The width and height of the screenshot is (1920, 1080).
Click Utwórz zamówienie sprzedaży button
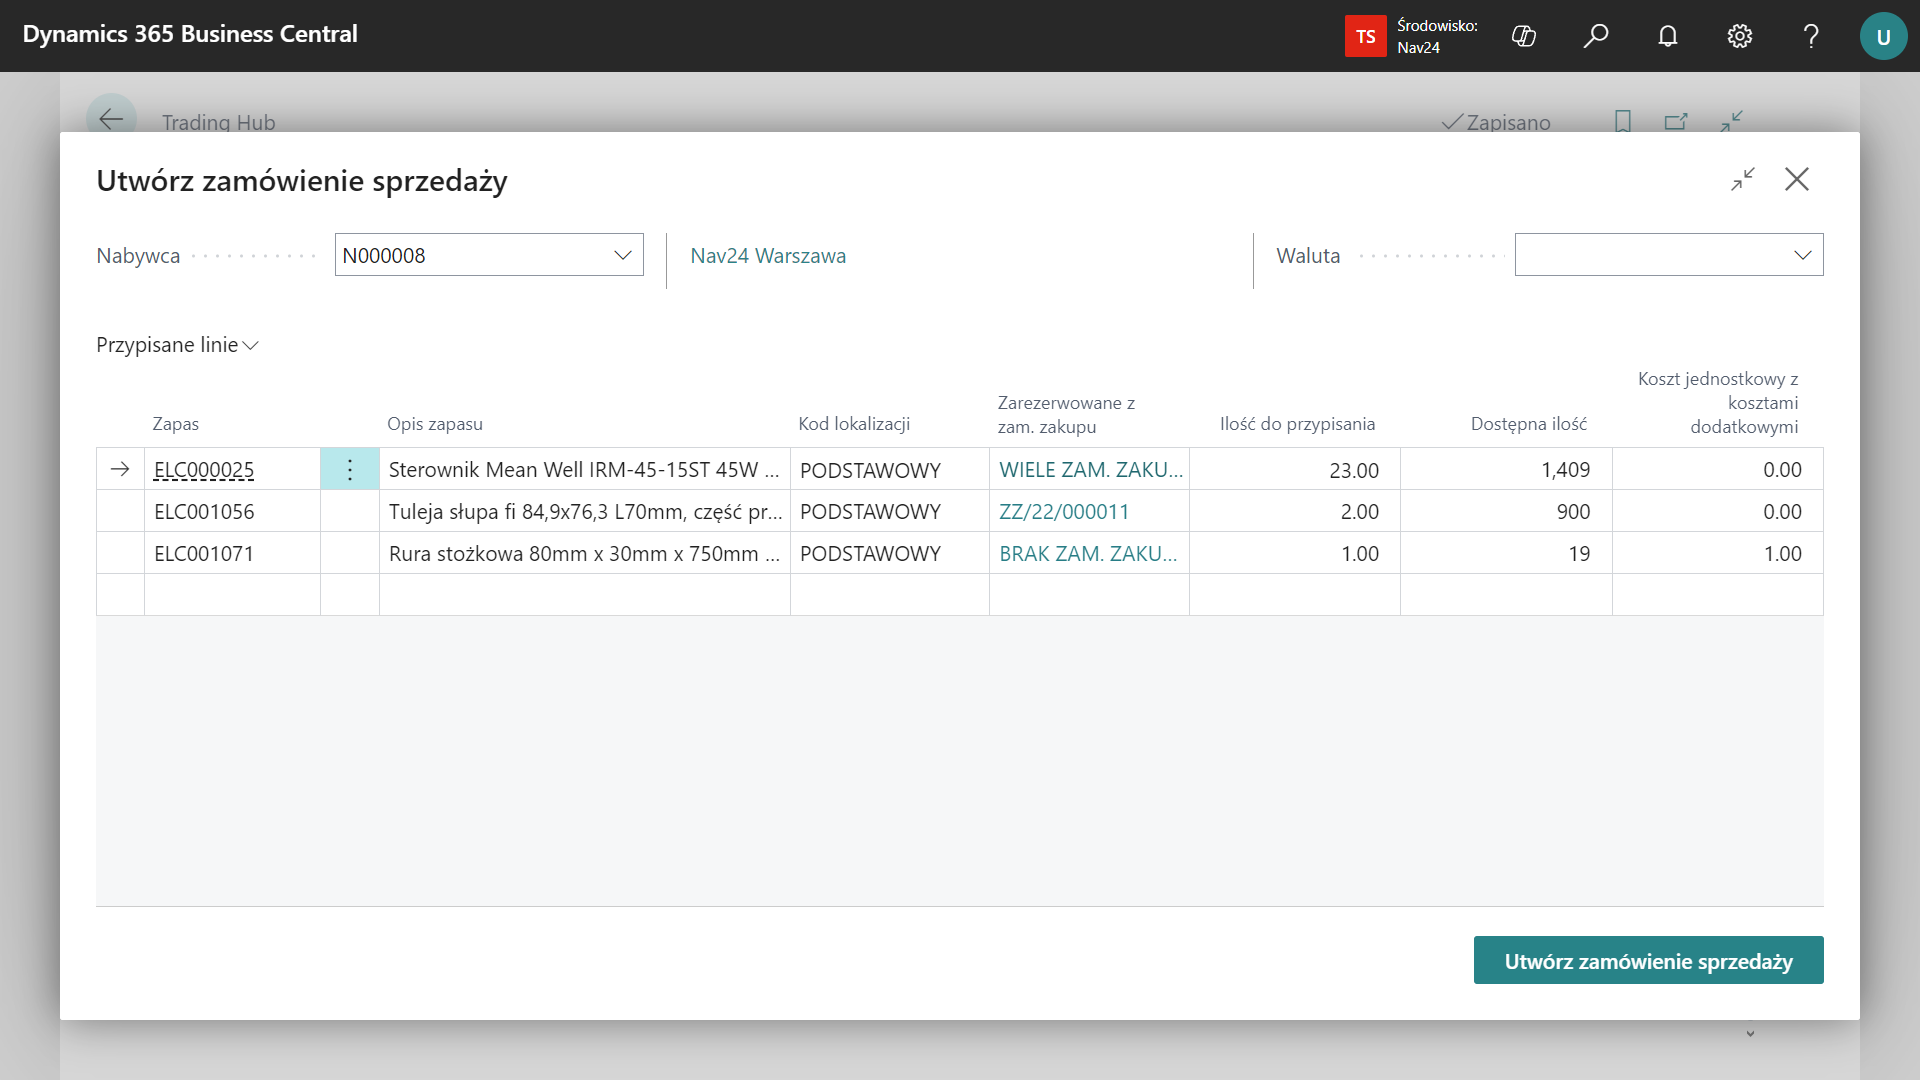click(1648, 961)
